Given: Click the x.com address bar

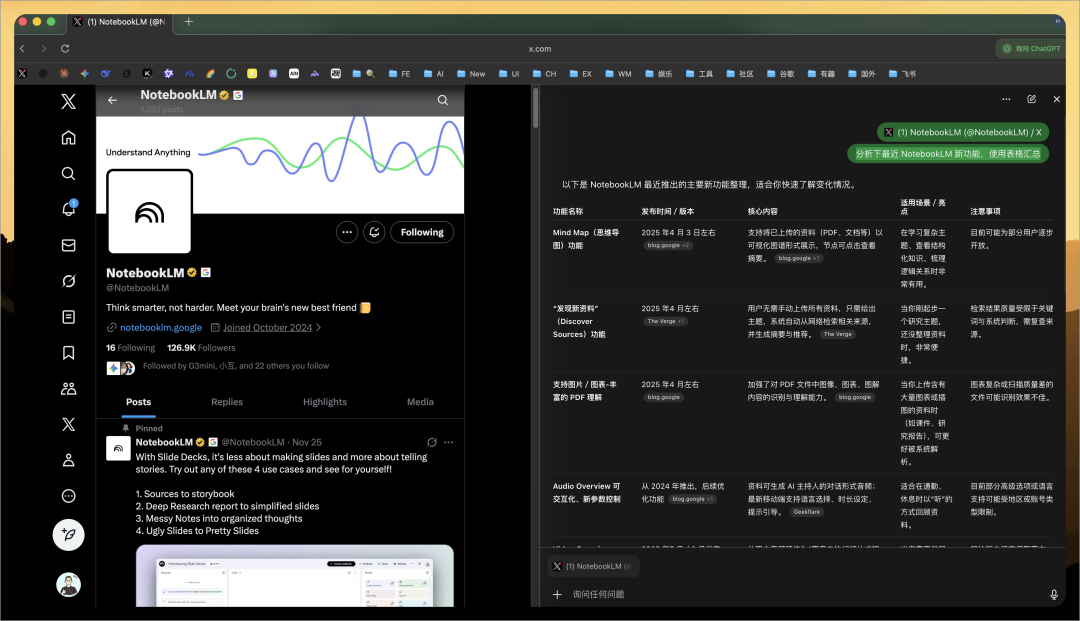Looking at the screenshot, I should [540, 49].
